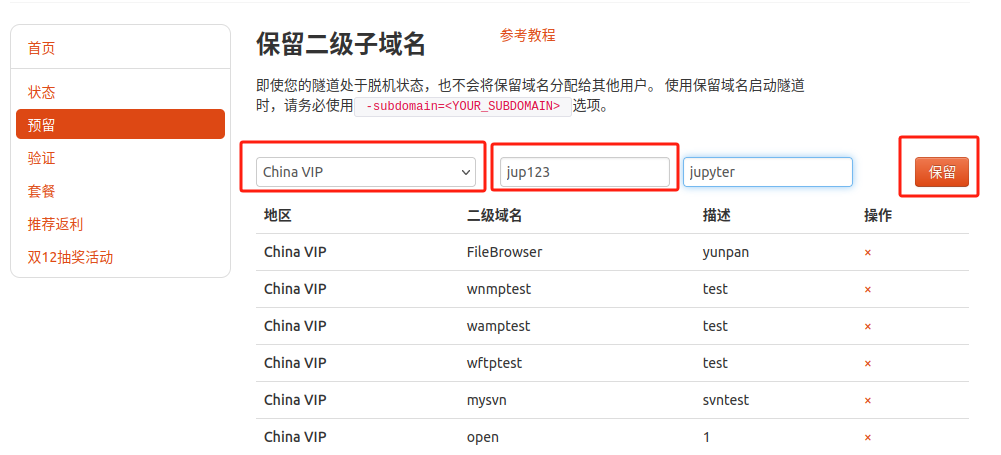Open the 参考教程 tutorial link

point(527,36)
